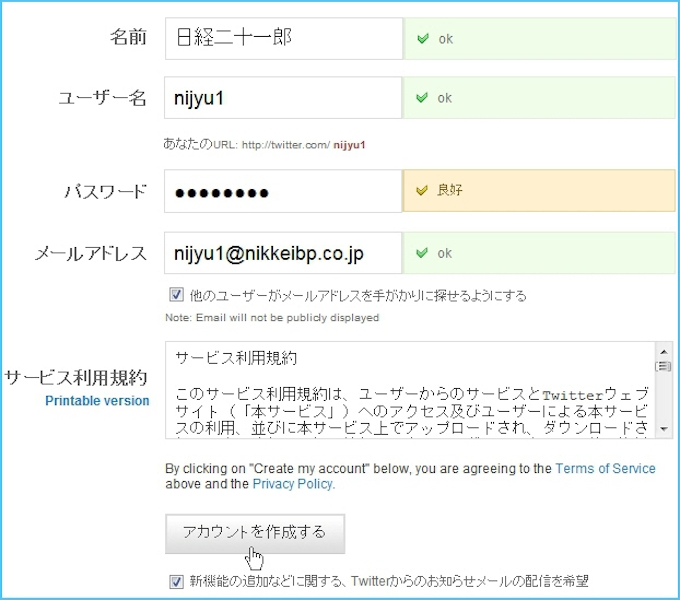Click inside the サービス利用規約 text area

[x=410, y=390]
